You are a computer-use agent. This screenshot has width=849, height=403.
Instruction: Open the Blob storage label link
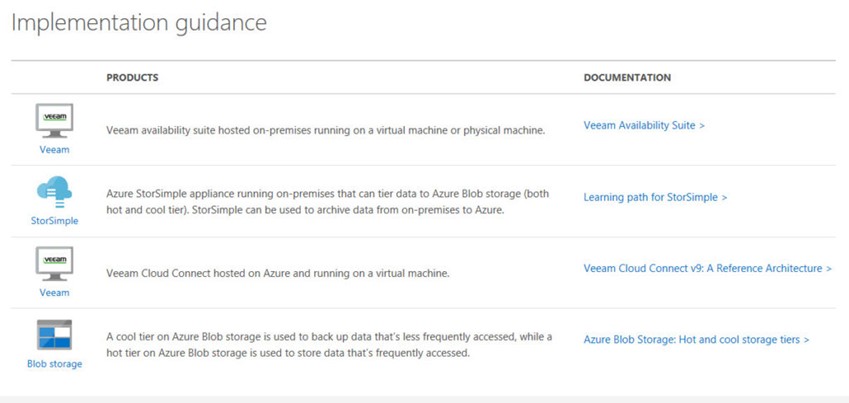[x=54, y=364]
